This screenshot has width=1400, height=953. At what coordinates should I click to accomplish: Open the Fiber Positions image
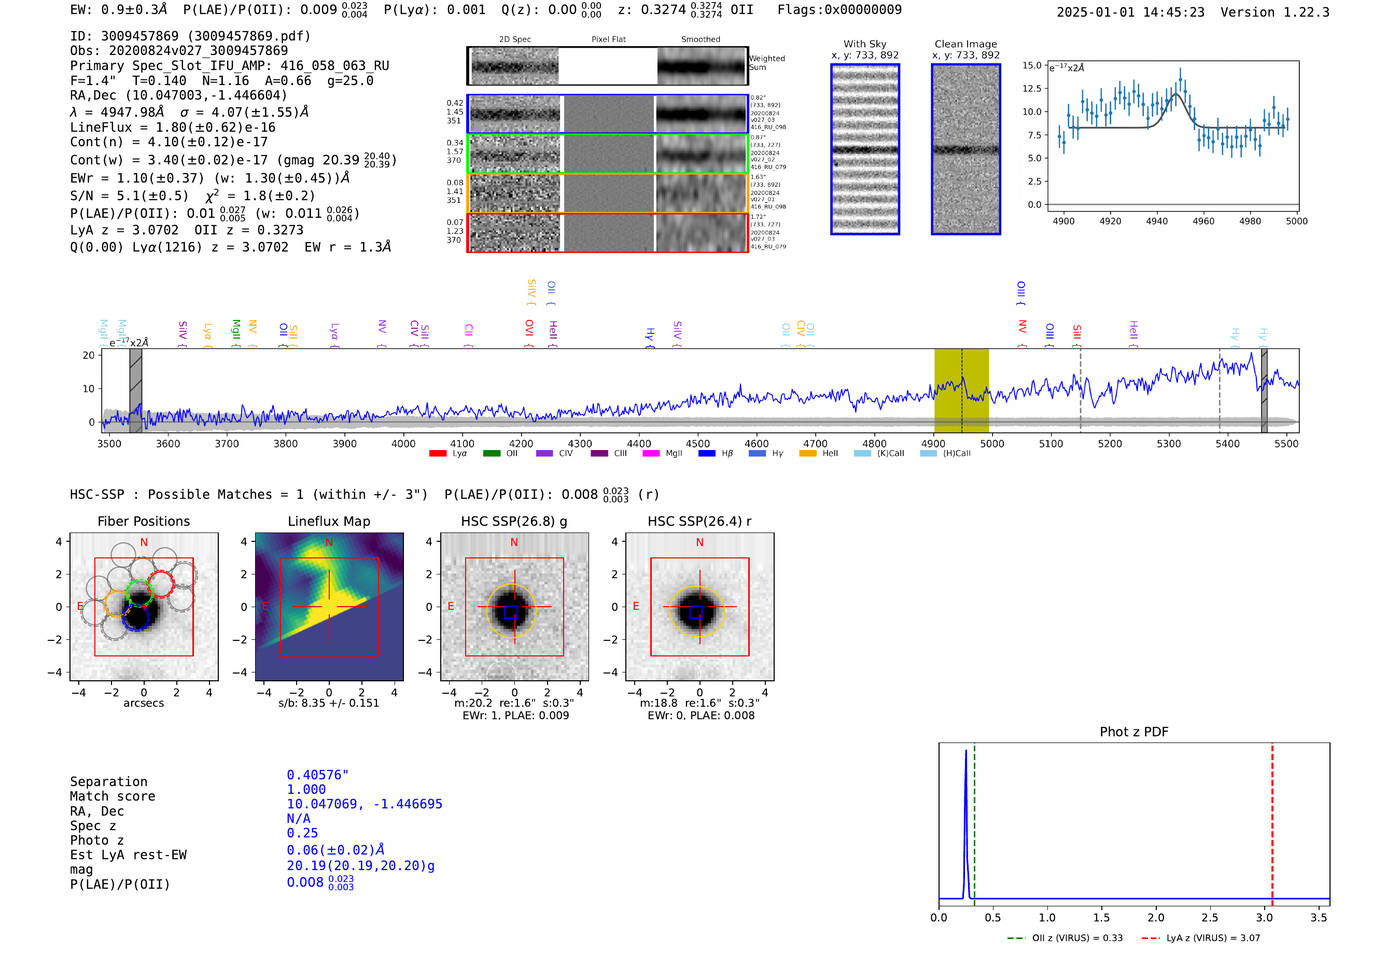click(x=143, y=607)
